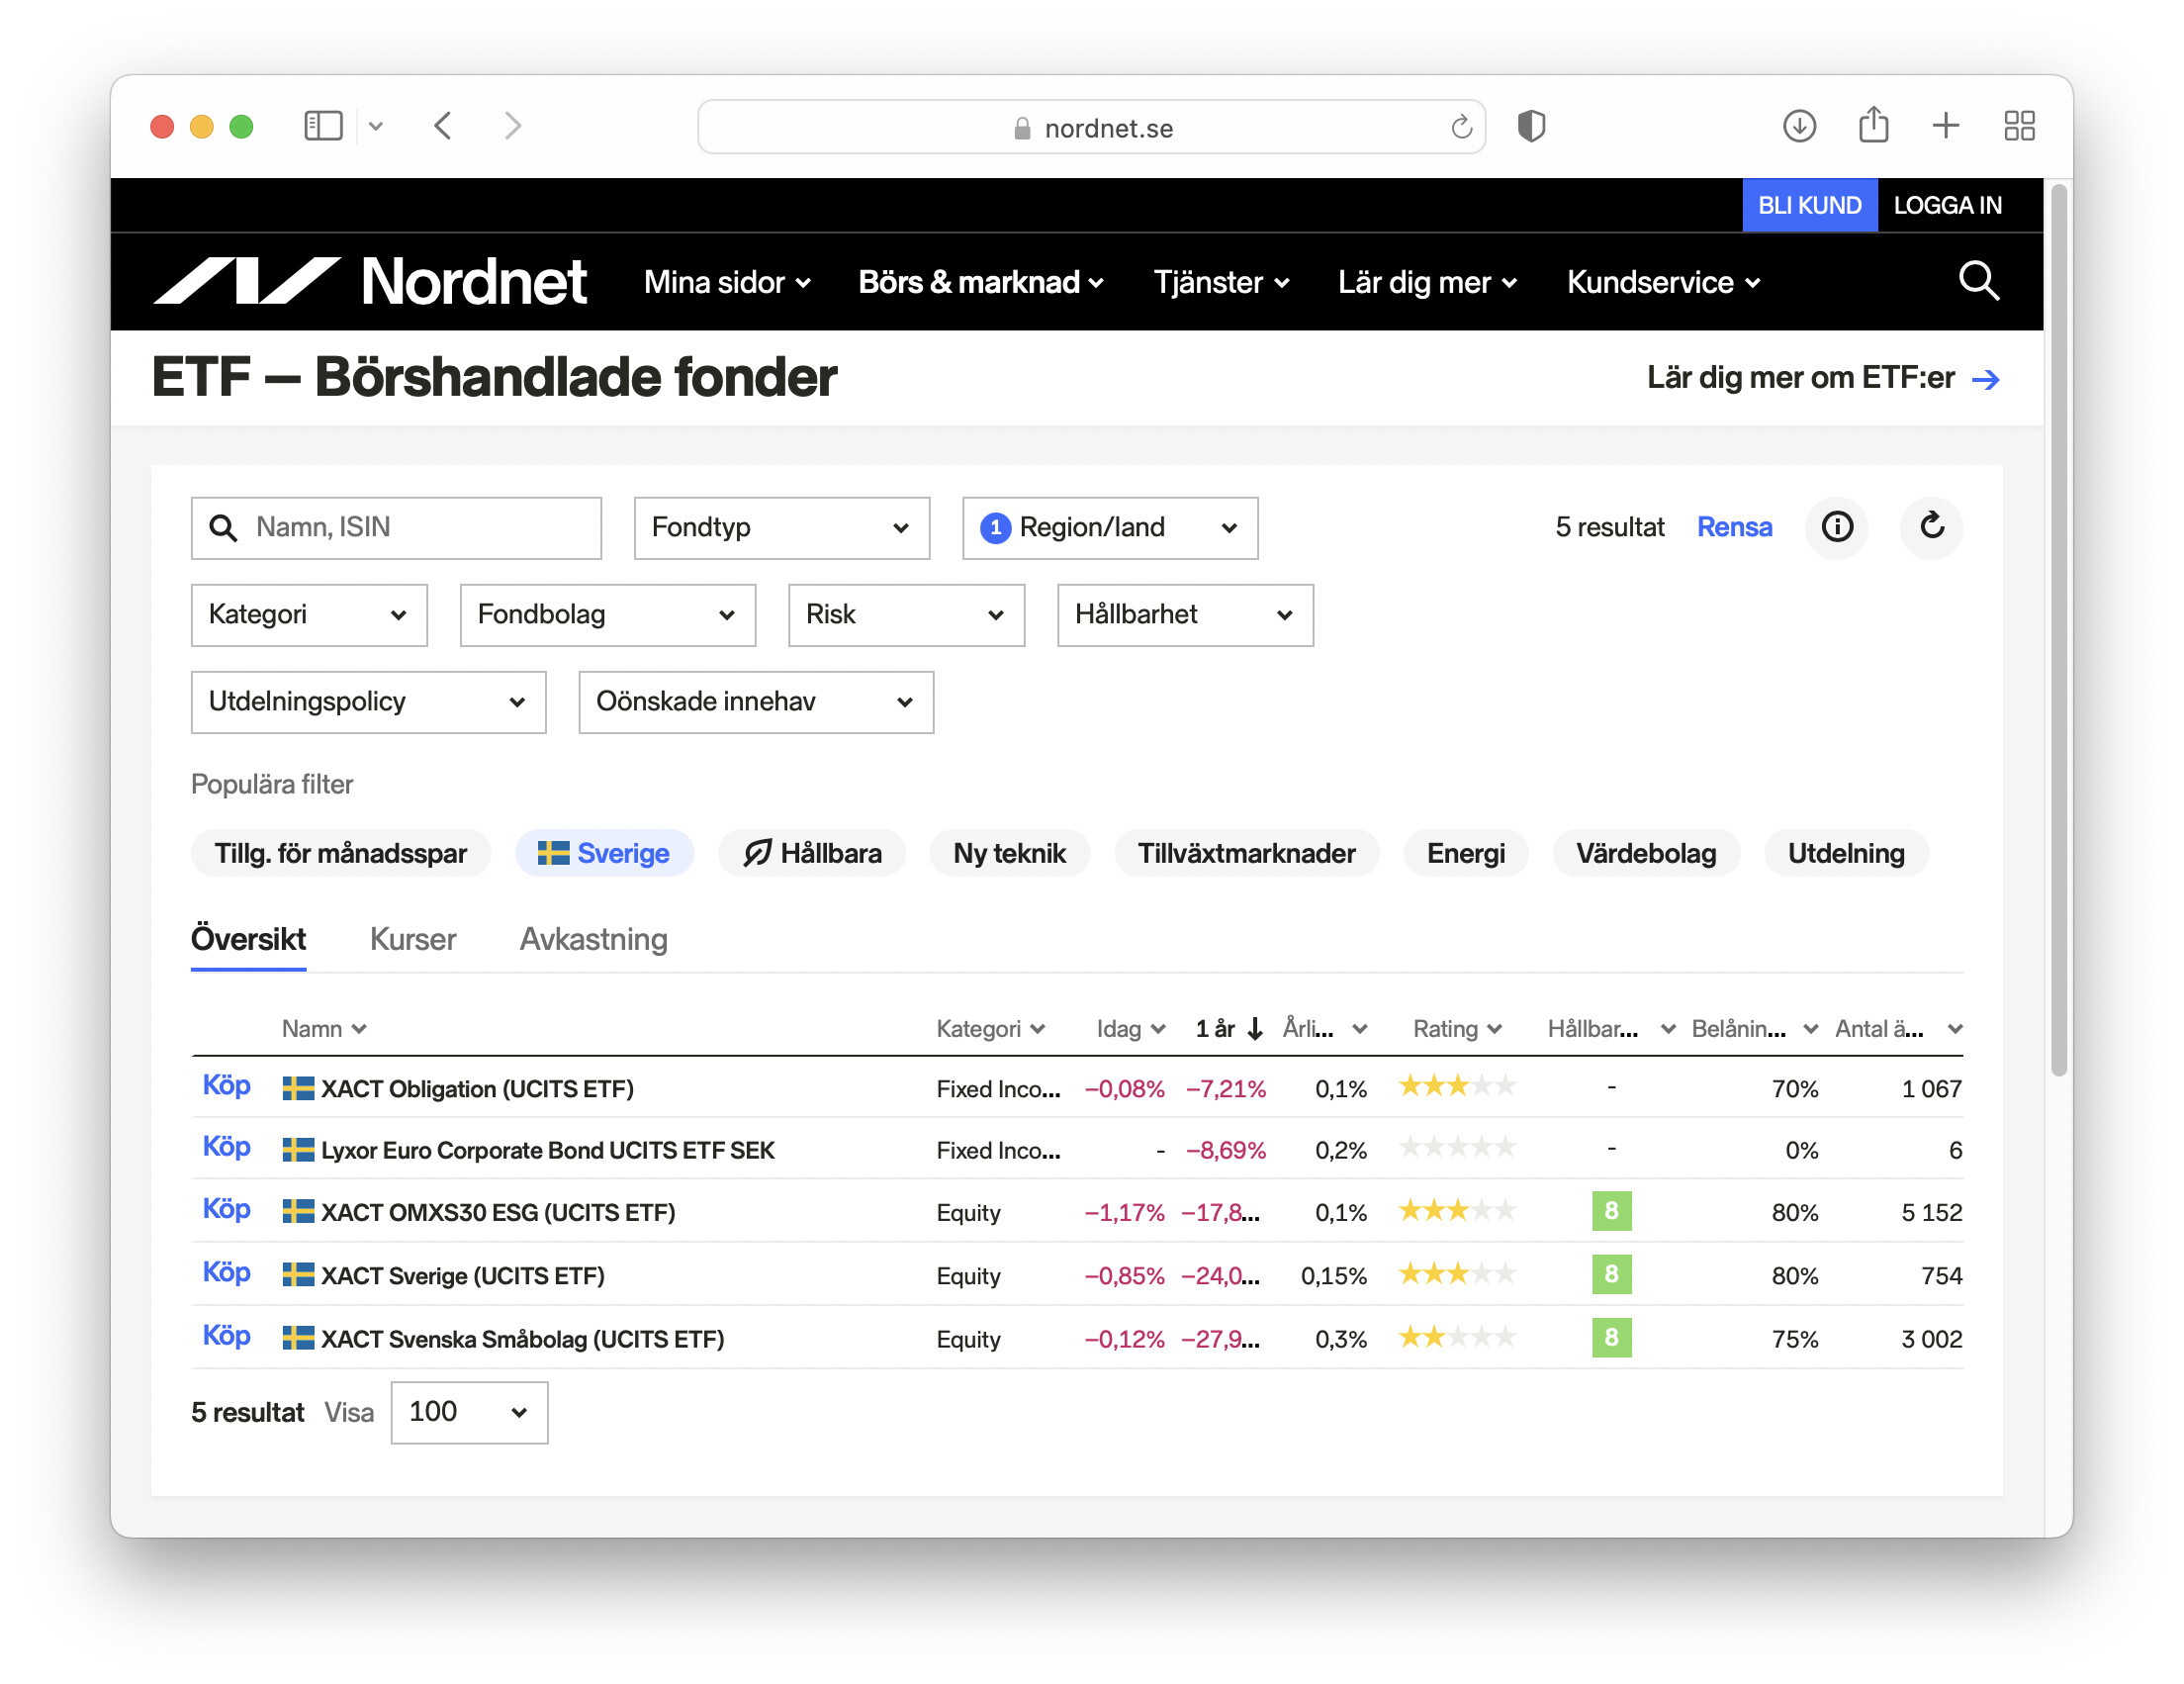Screen dimensions: 2184x1684
Task: Toggle the Hållbara popular filter
Action: 812,853
